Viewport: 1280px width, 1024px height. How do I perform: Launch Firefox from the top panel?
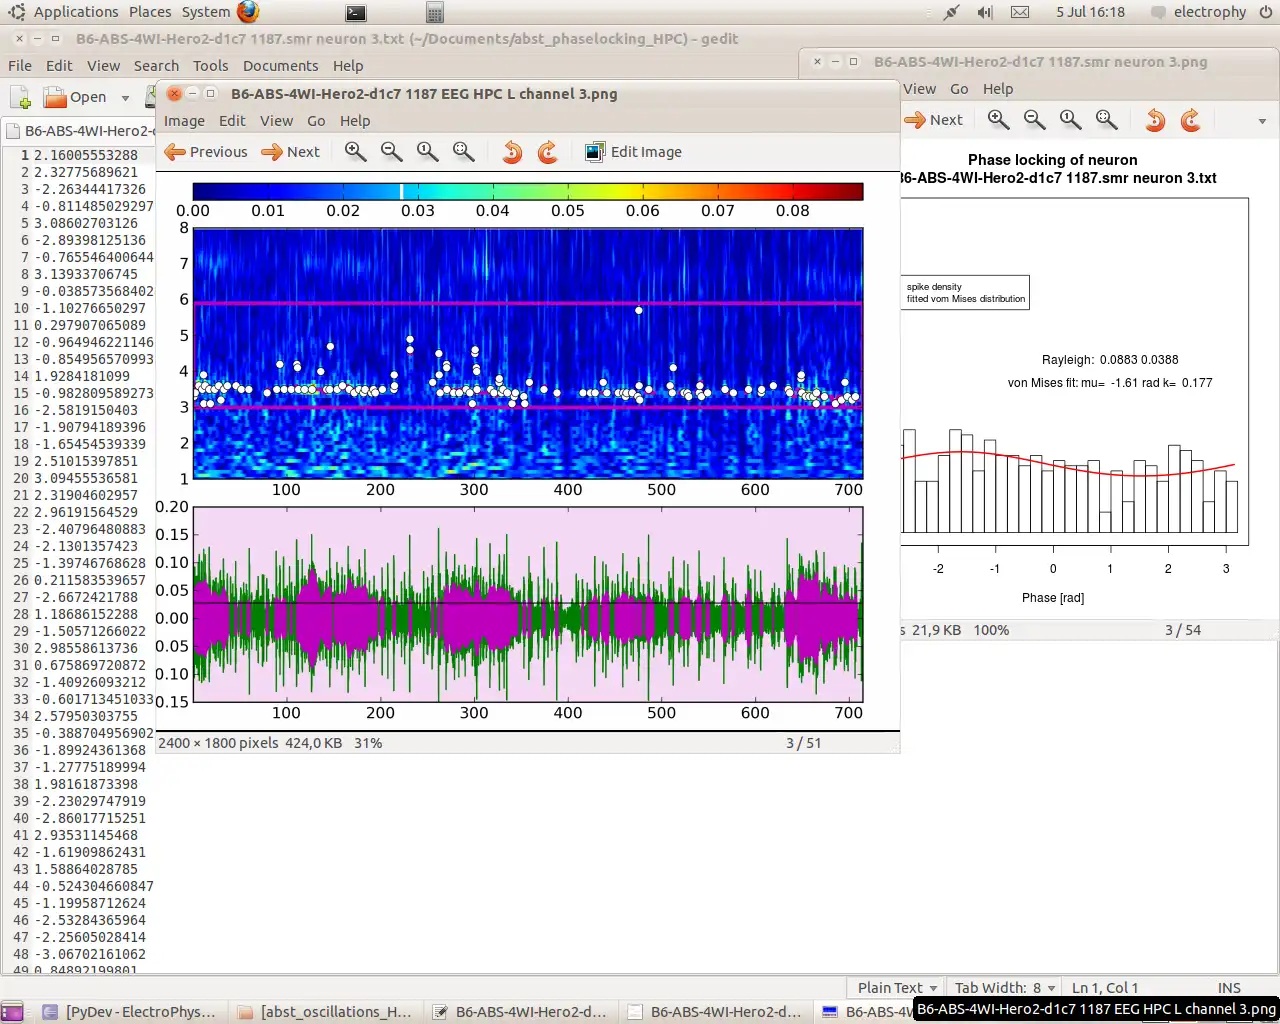[x=248, y=12]
